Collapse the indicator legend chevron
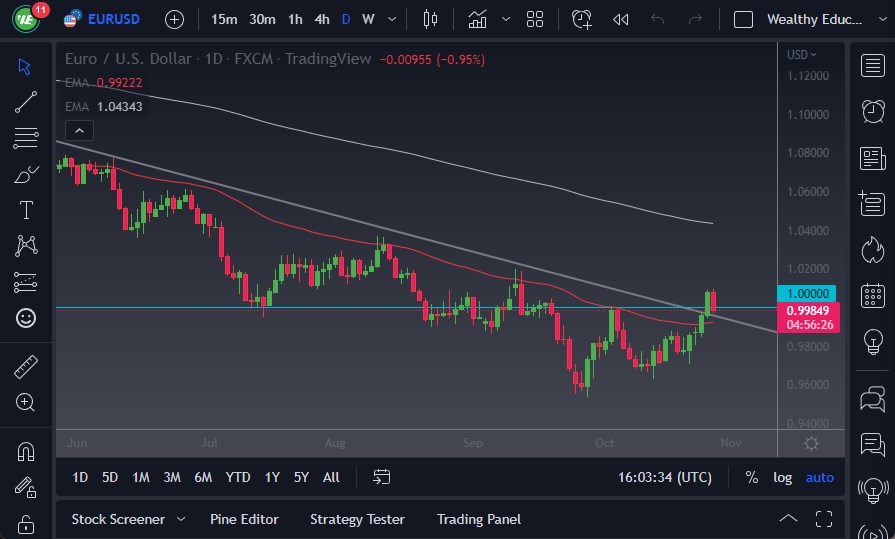Screen dimensions: 895x539 click(78, 130)
